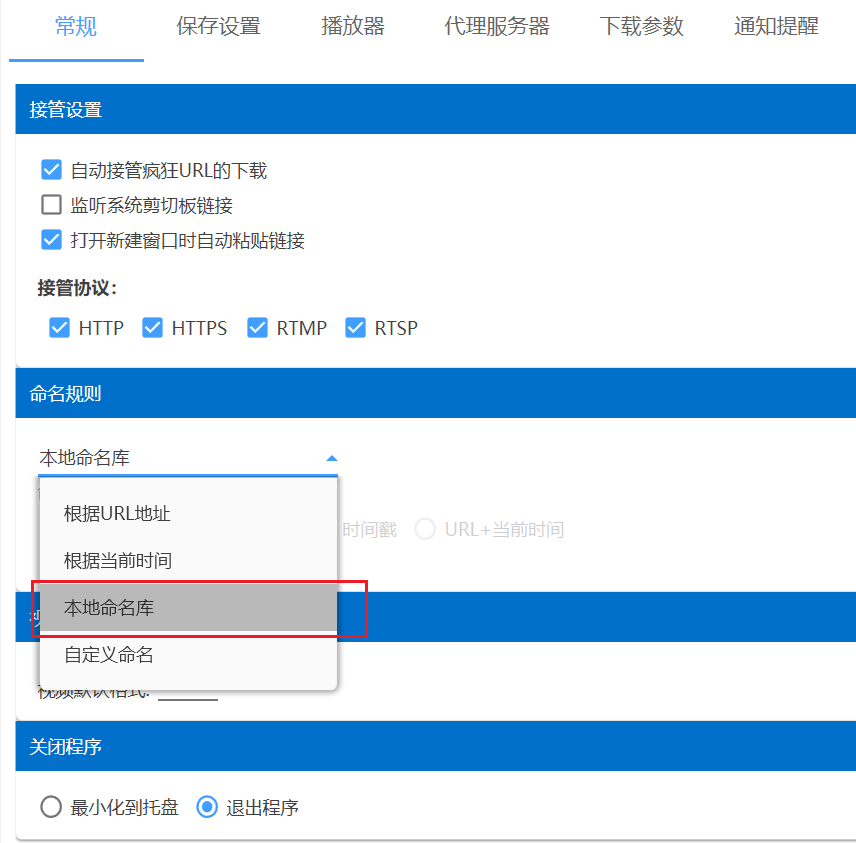Click the 接管协议 label
The height and width of the screenshot is (843, 856).
(77, 288)
